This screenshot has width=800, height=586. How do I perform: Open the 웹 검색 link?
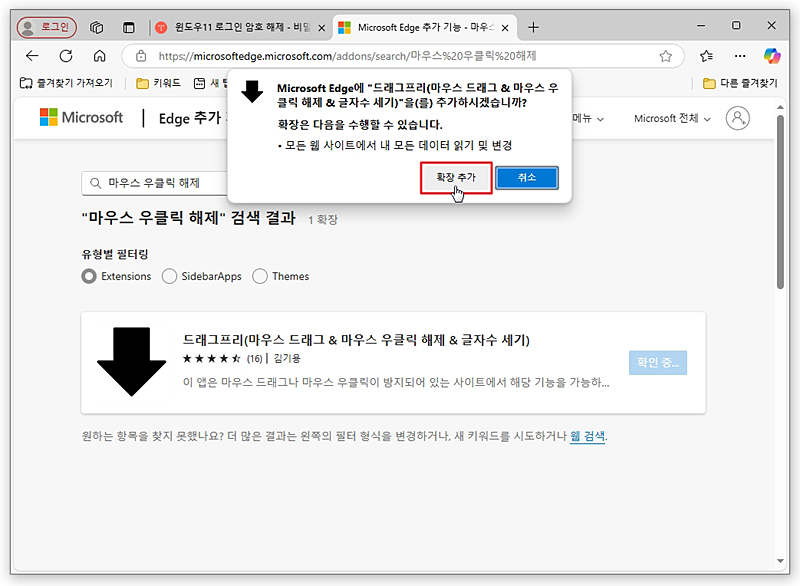tap(587, 436)
